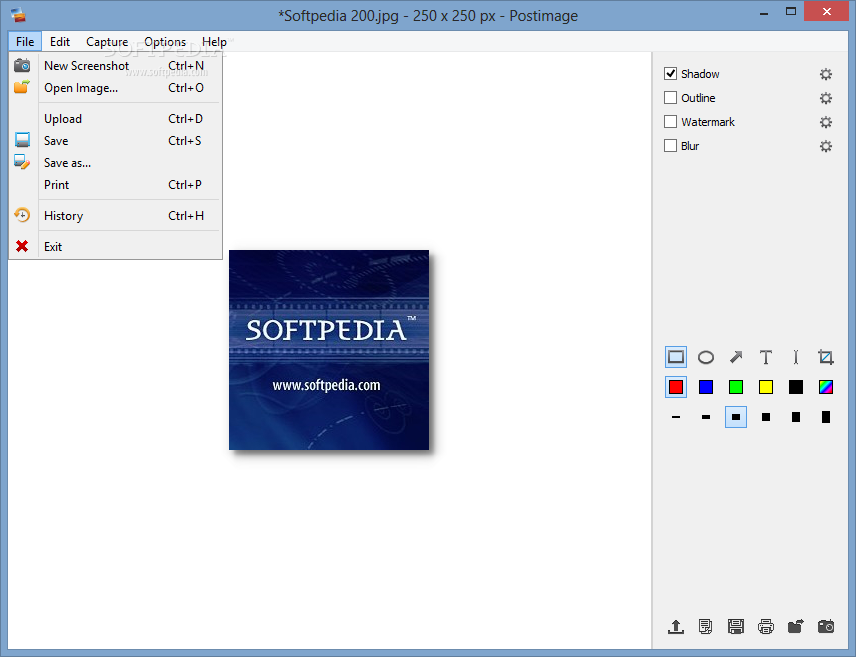Click the camera new screenshot icon
Image resolution: width=856 pixels, height=657 pixels.
[x=826, y=626]
